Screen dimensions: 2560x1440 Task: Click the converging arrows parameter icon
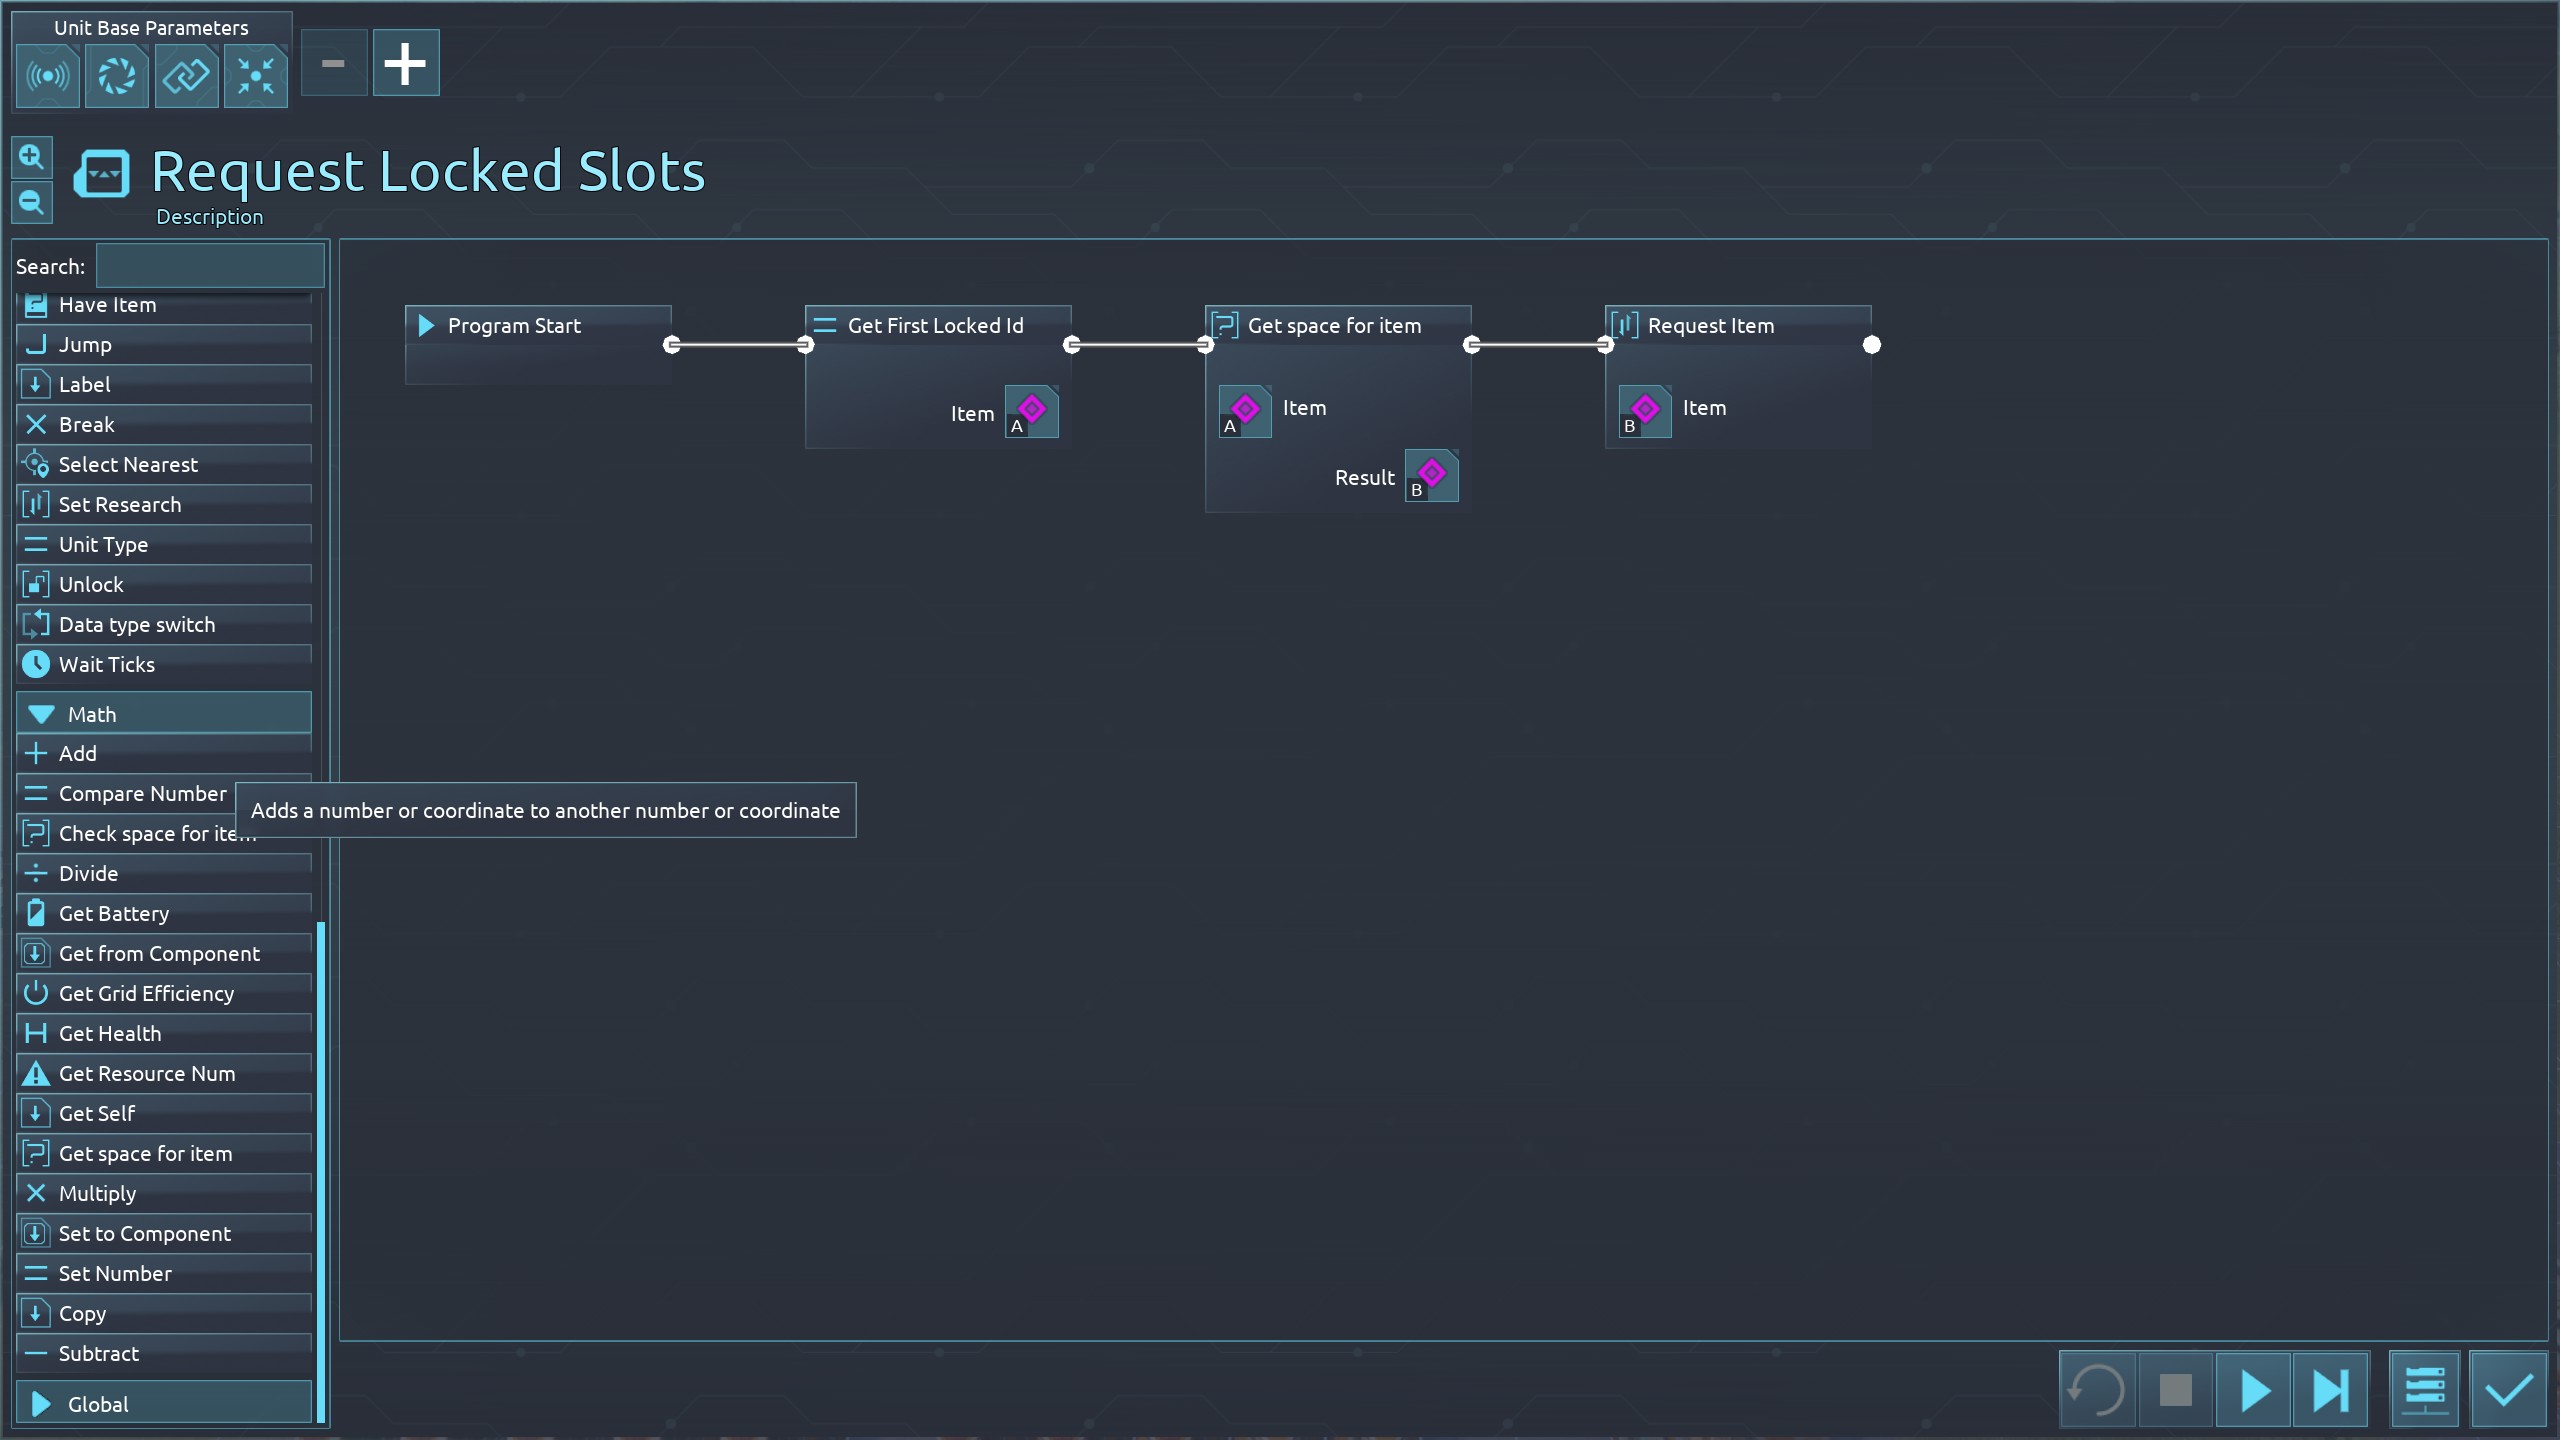[x=256, y=76]
